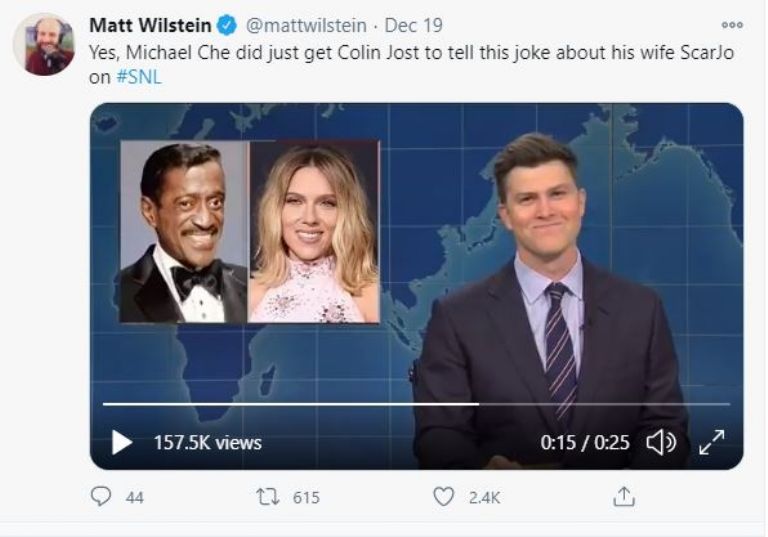768x537 pixels.
Task: Click the blue verified badge
Action: click(x=227, y=25)
